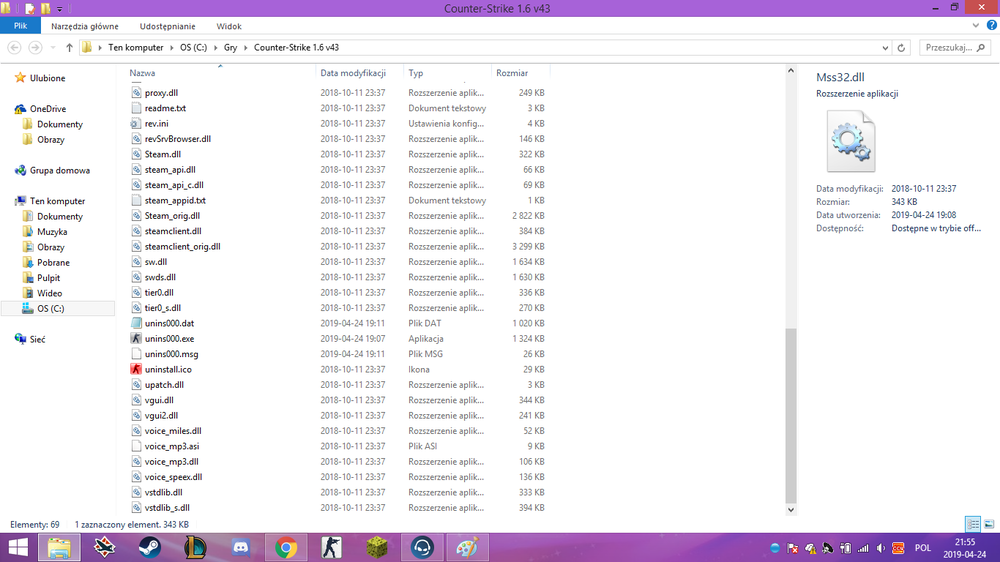Click the OS (C:) breadcrumb
This screenshot has height=562, width=1000.
point(193,47)
